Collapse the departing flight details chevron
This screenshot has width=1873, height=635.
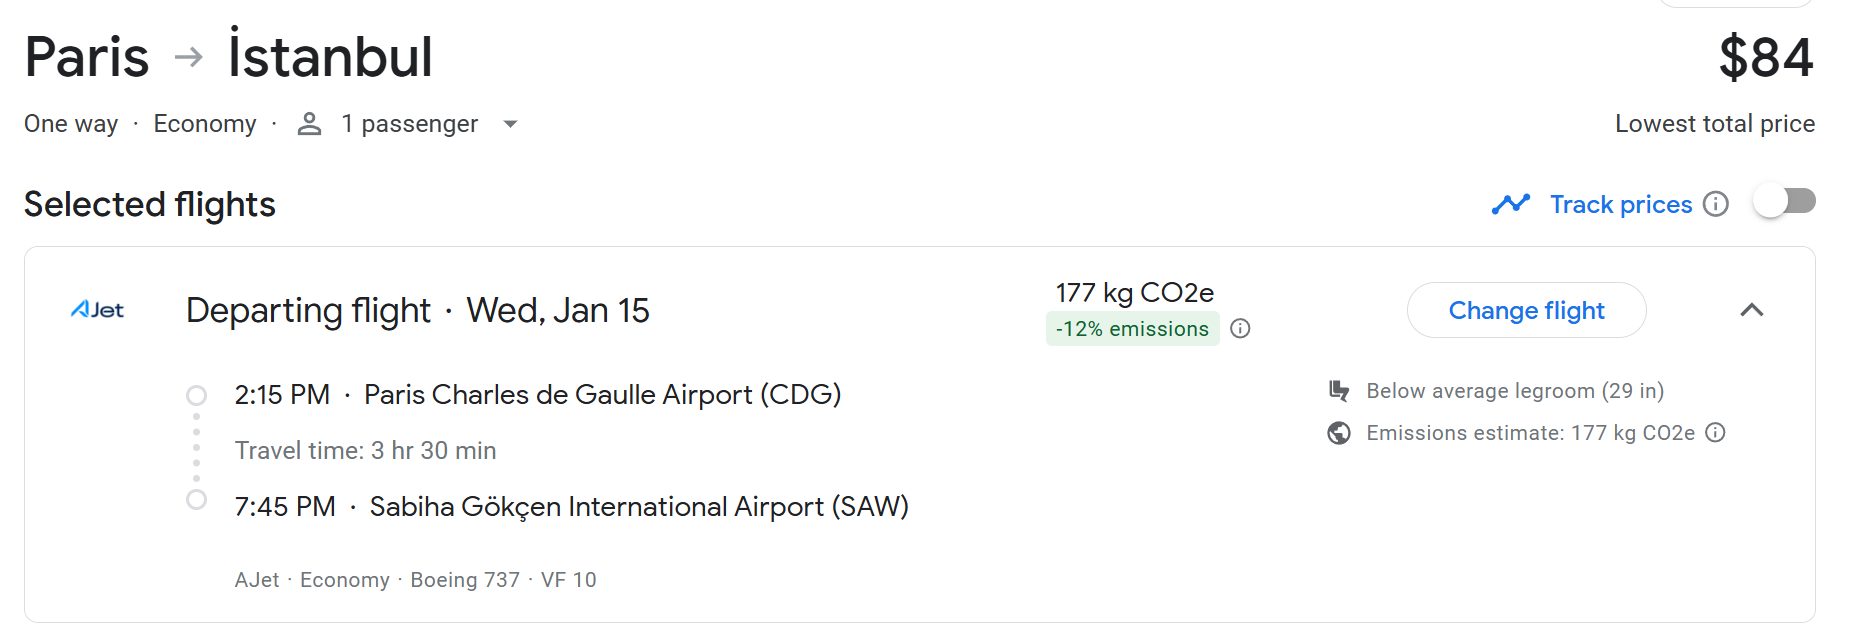click(1752, 310)
